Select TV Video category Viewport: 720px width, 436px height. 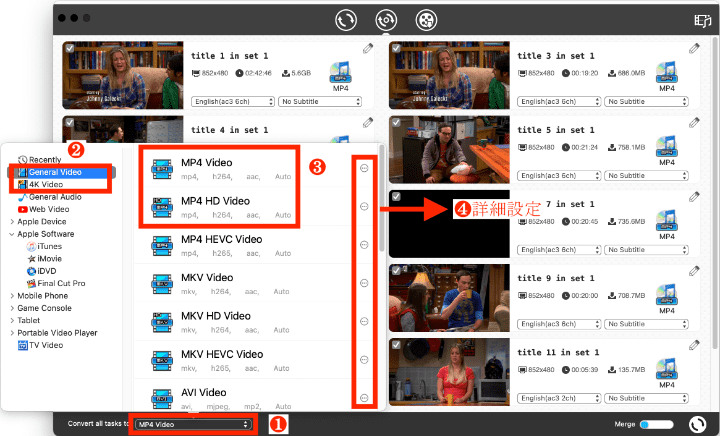tap(40, 345)
